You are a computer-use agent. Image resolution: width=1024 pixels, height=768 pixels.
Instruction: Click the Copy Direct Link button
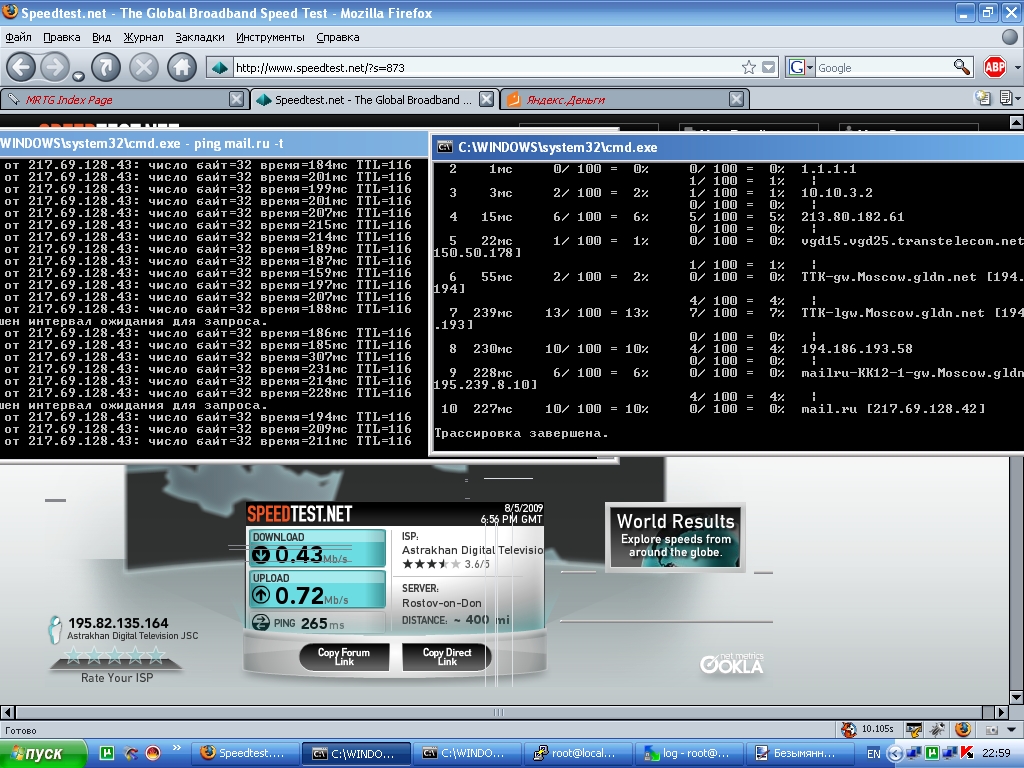point(447,656)
